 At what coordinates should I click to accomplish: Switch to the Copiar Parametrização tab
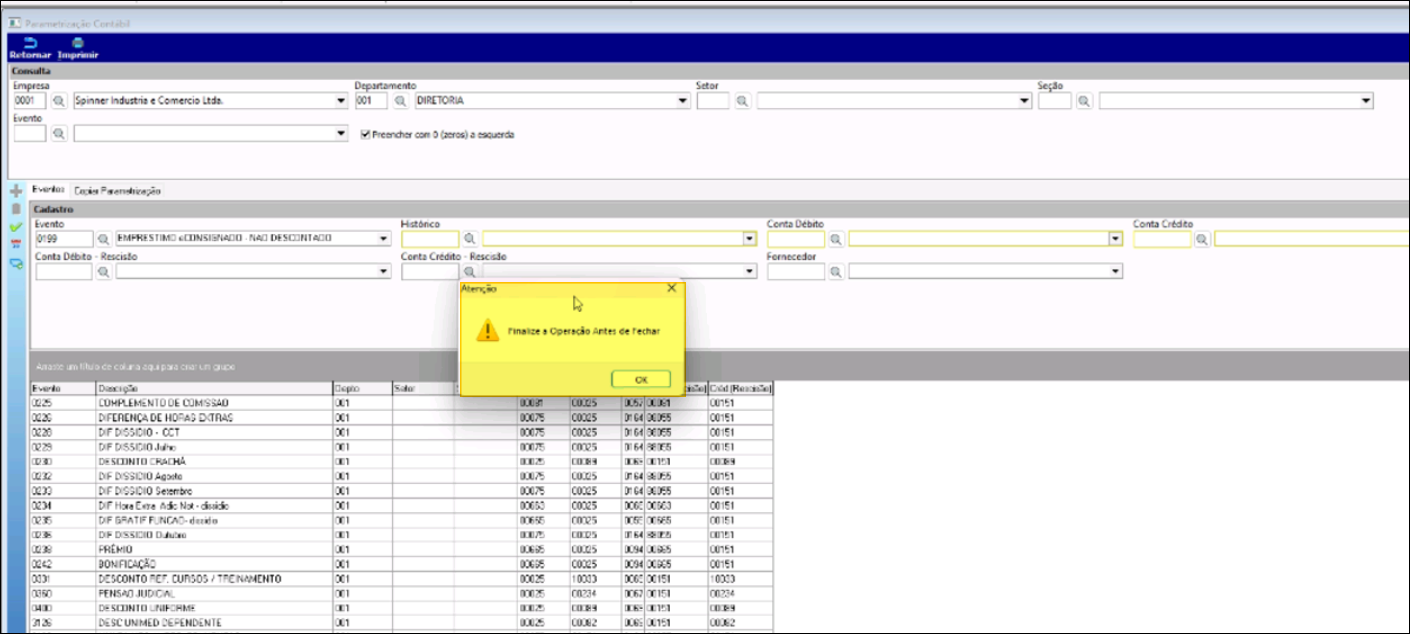point(118,190)
